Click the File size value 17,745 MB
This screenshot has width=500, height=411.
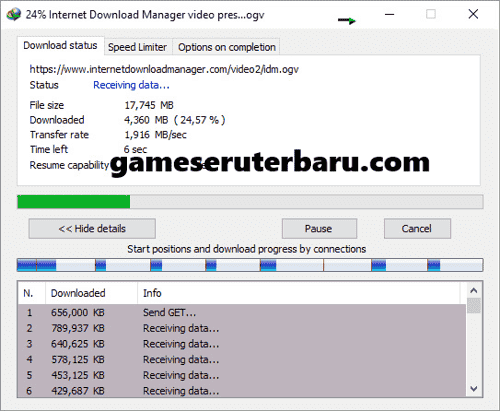(149, 105)
